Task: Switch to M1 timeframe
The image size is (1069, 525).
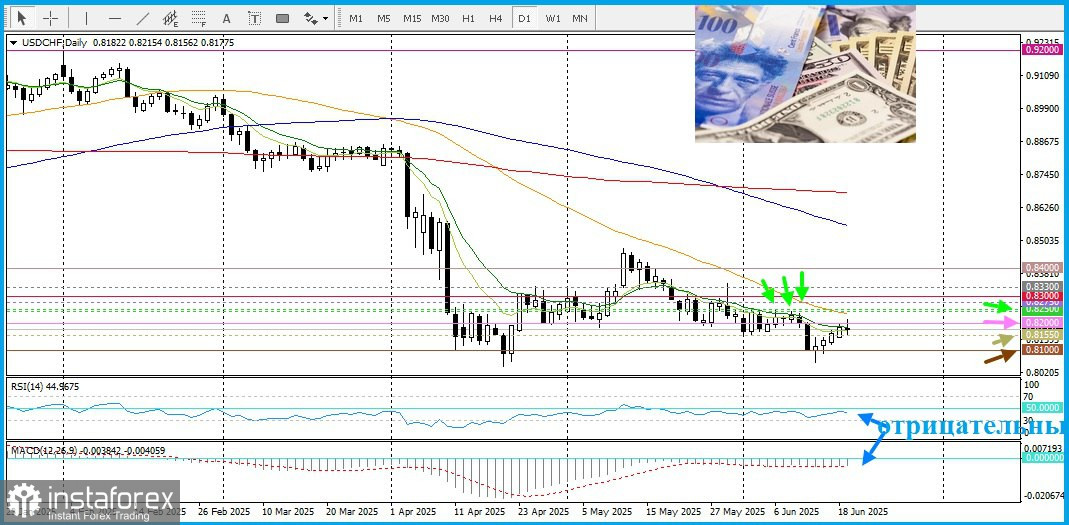Action: 355,18
